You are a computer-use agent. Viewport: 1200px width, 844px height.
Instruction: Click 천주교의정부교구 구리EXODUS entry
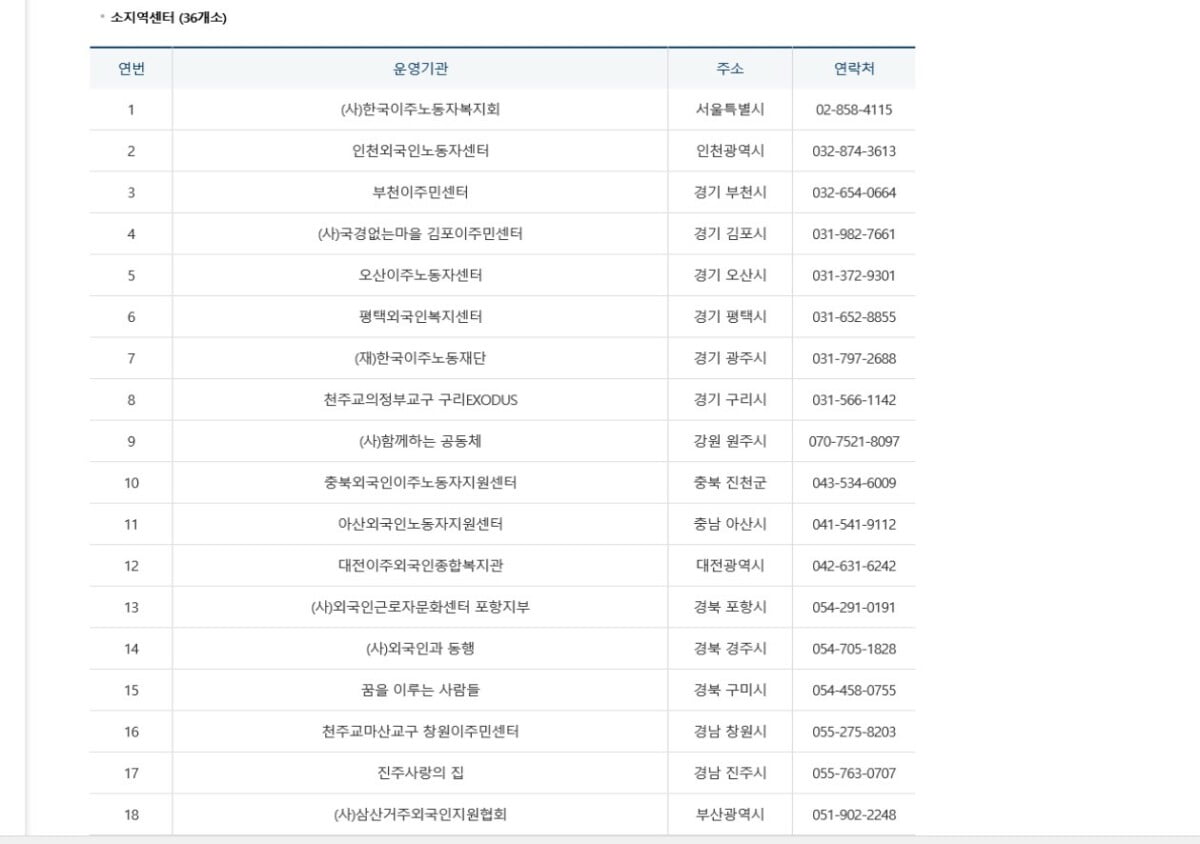point(420,400)
